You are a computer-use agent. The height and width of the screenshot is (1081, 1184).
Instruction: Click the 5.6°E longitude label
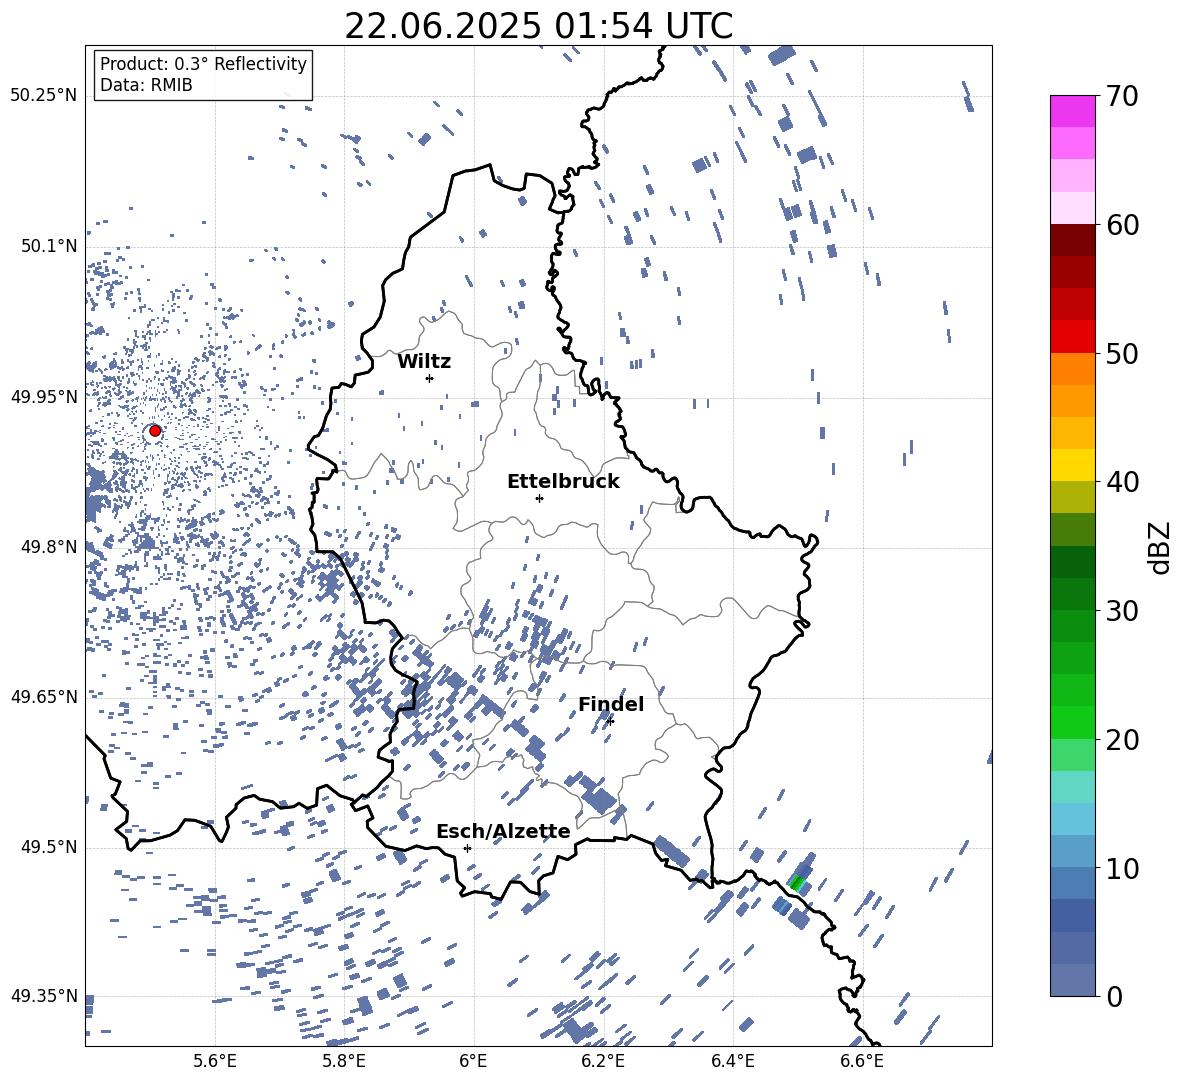coord(215,1061)
